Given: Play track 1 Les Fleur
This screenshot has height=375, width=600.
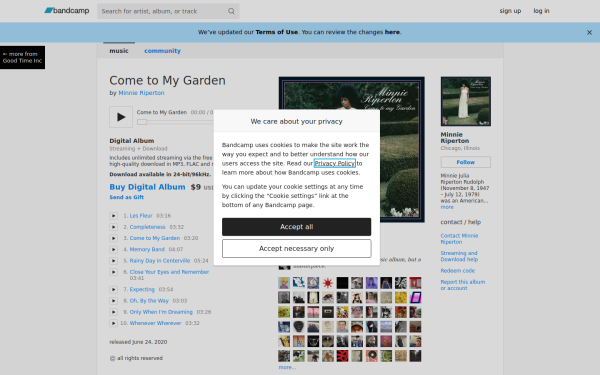Looking at the screenshot, I should click(x=113, y=216).
